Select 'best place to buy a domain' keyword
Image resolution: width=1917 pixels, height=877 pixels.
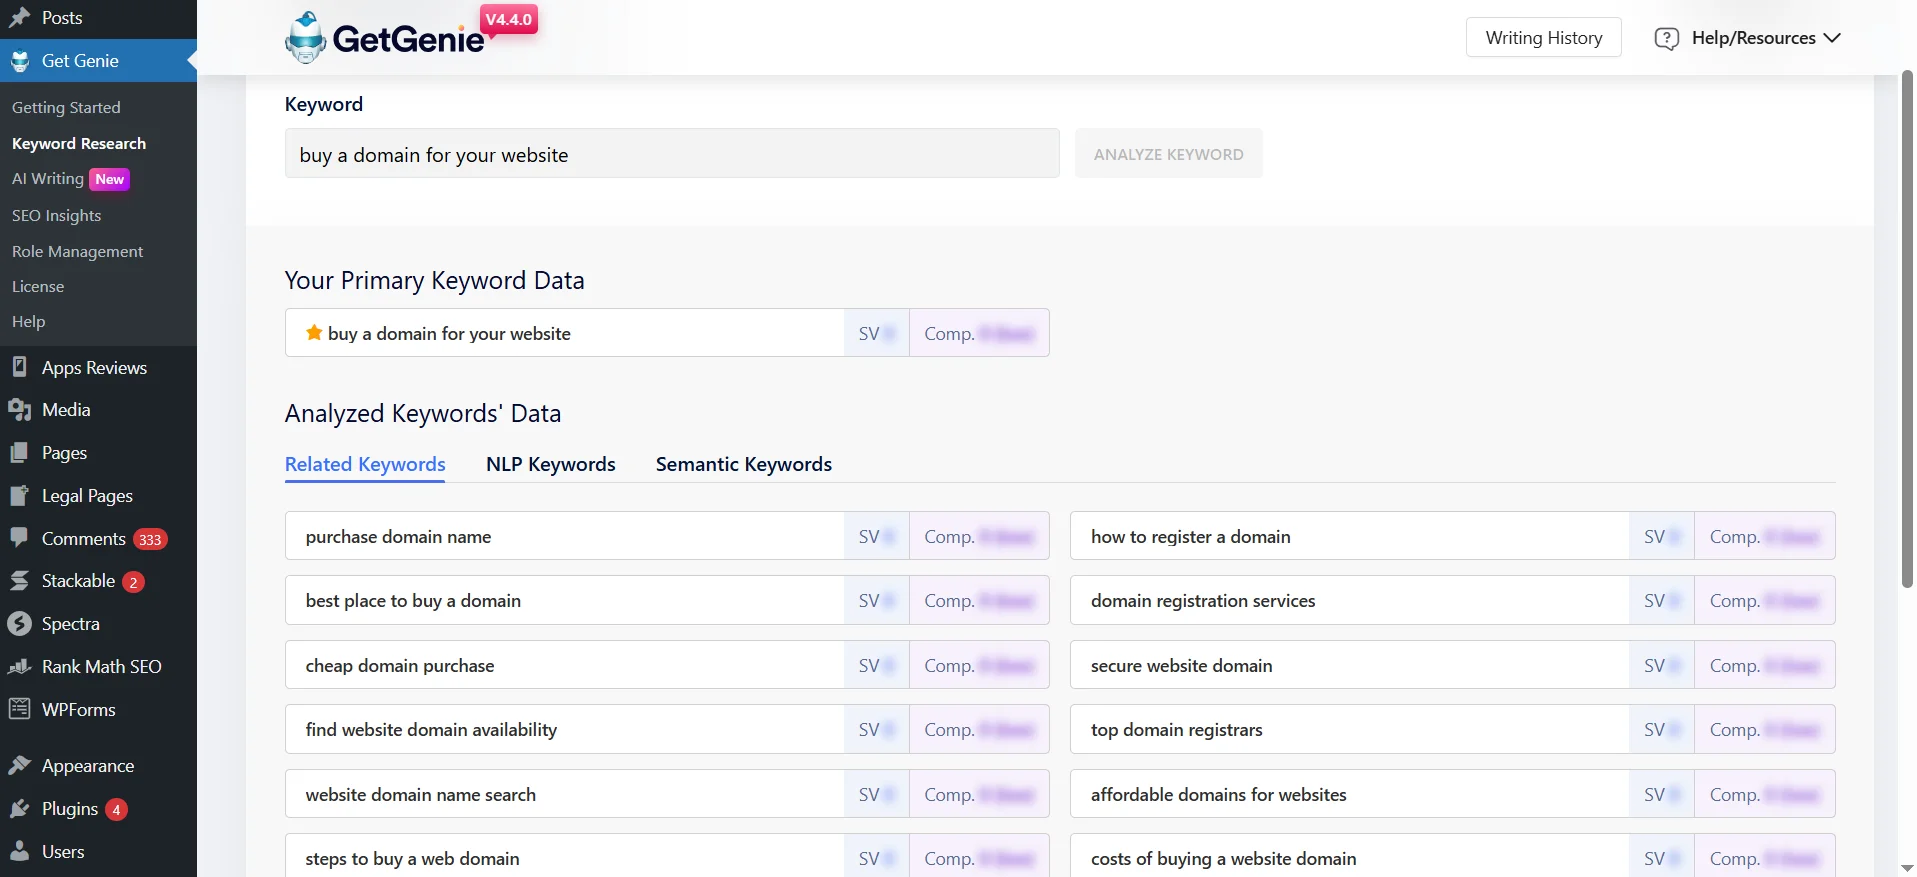coord(667,600)
